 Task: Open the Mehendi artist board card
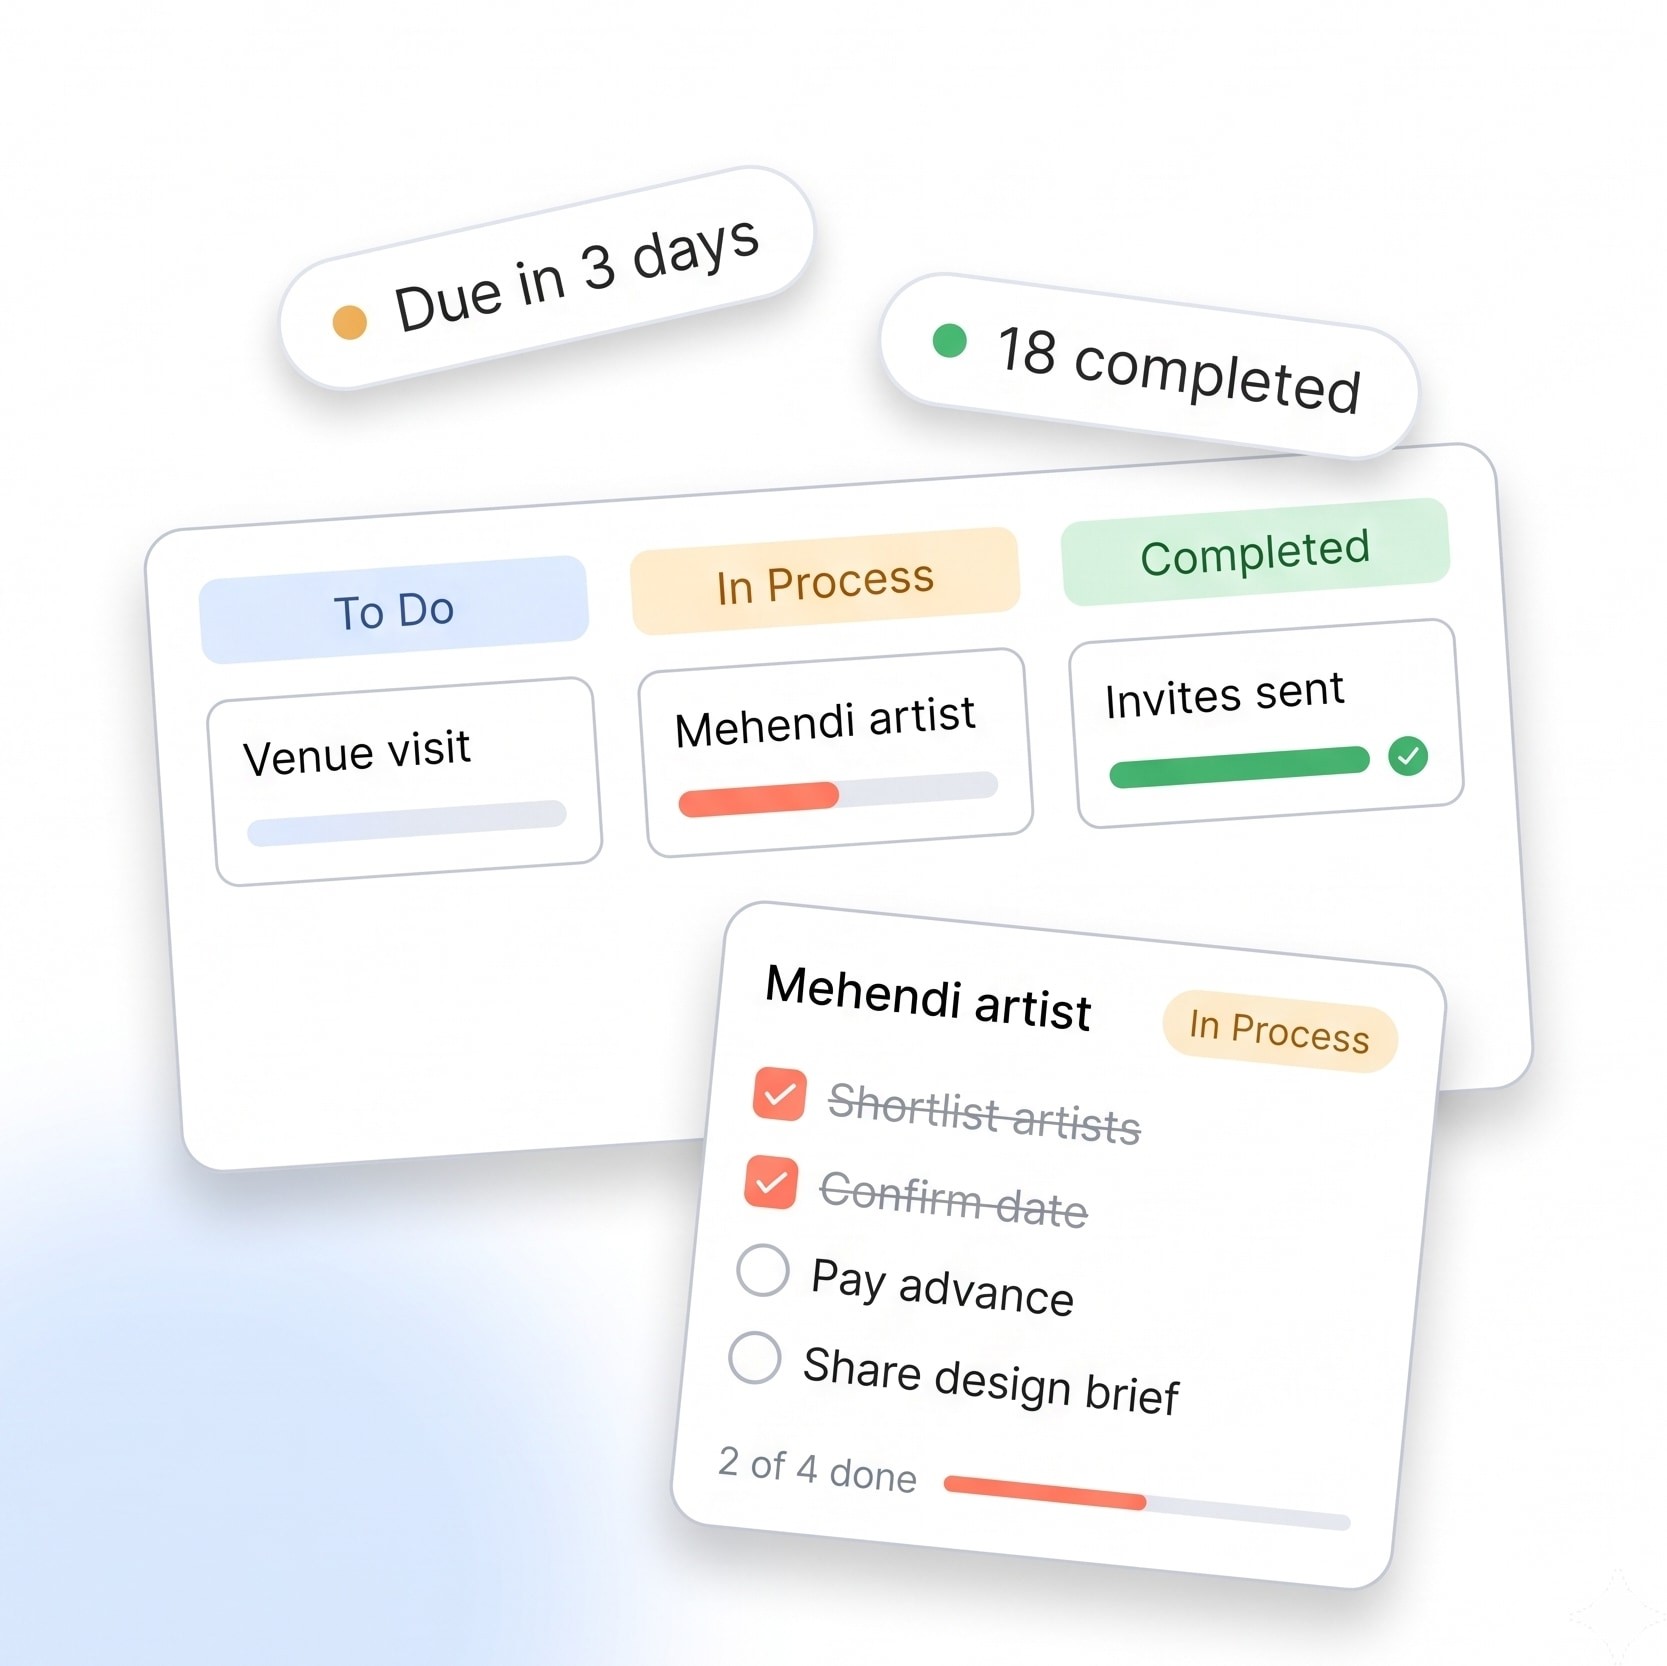pos(835,753)
